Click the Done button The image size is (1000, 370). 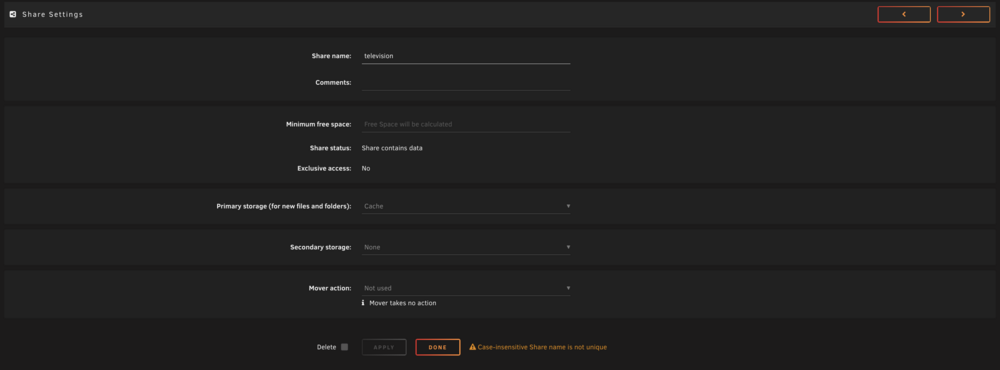pyautogui.click(x=438, y=347)
